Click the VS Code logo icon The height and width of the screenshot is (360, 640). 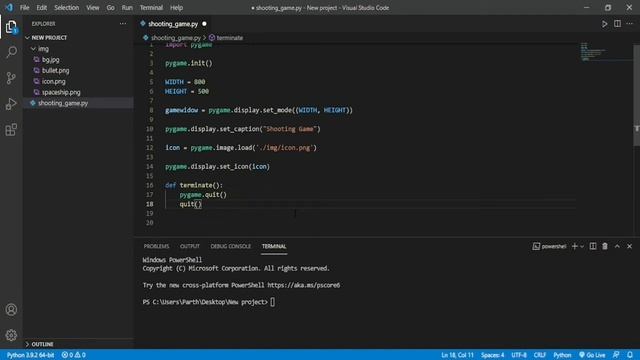9,7
